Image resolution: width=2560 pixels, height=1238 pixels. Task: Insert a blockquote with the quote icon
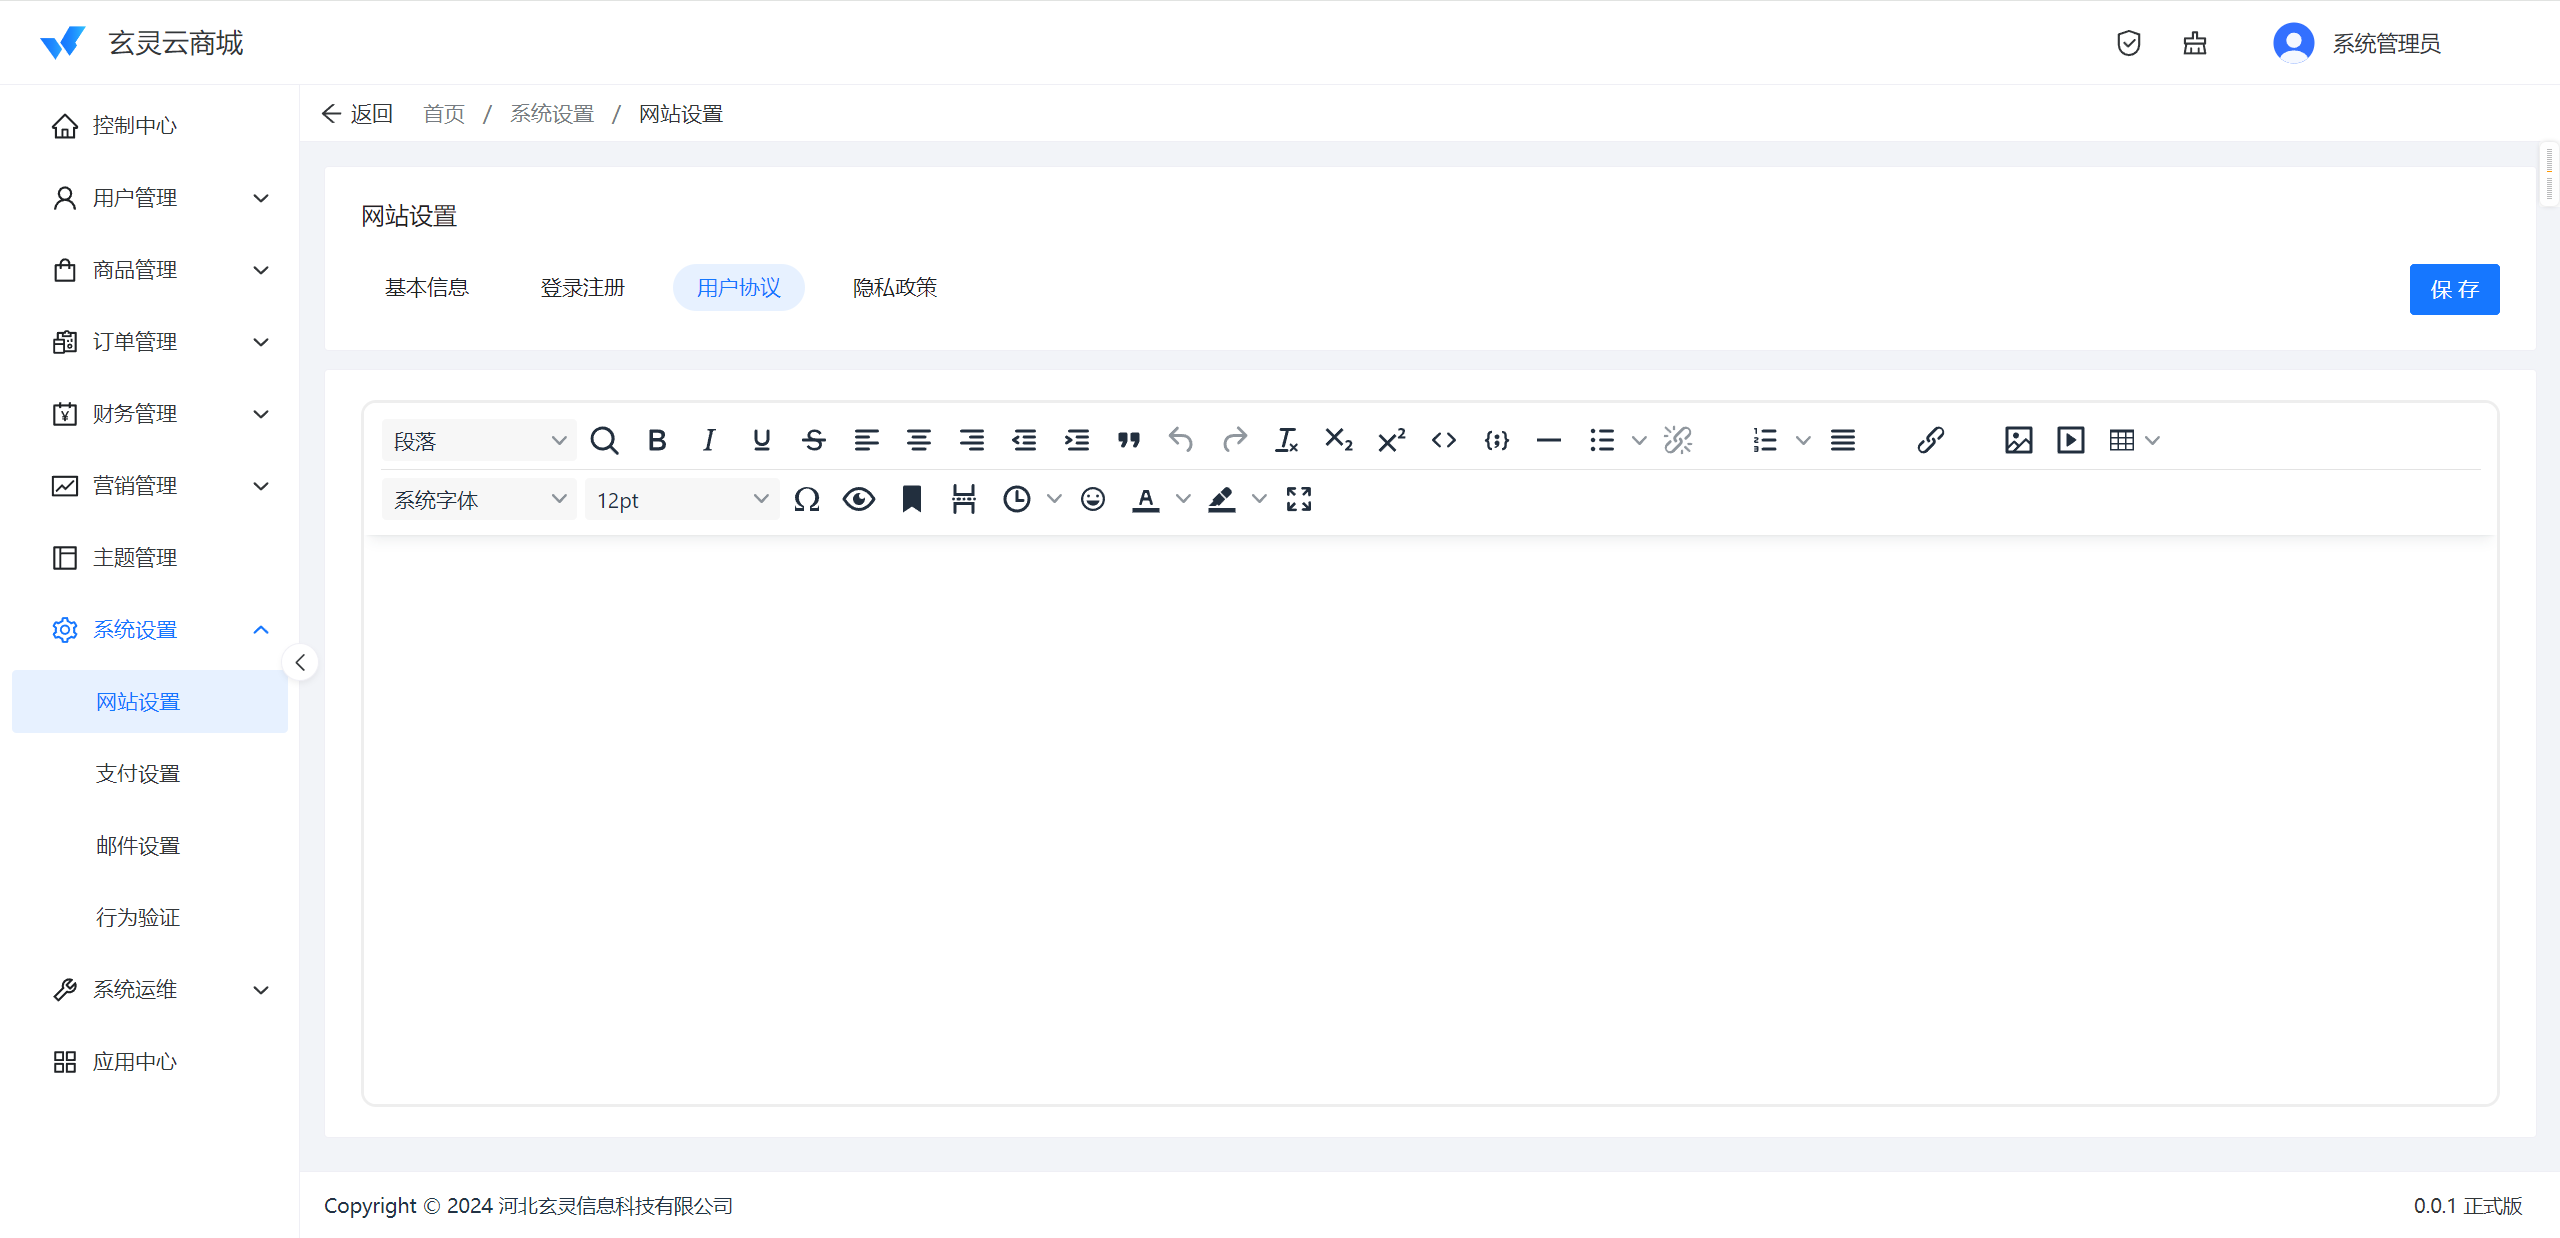pyautogui.click(x=1129, y=440)
